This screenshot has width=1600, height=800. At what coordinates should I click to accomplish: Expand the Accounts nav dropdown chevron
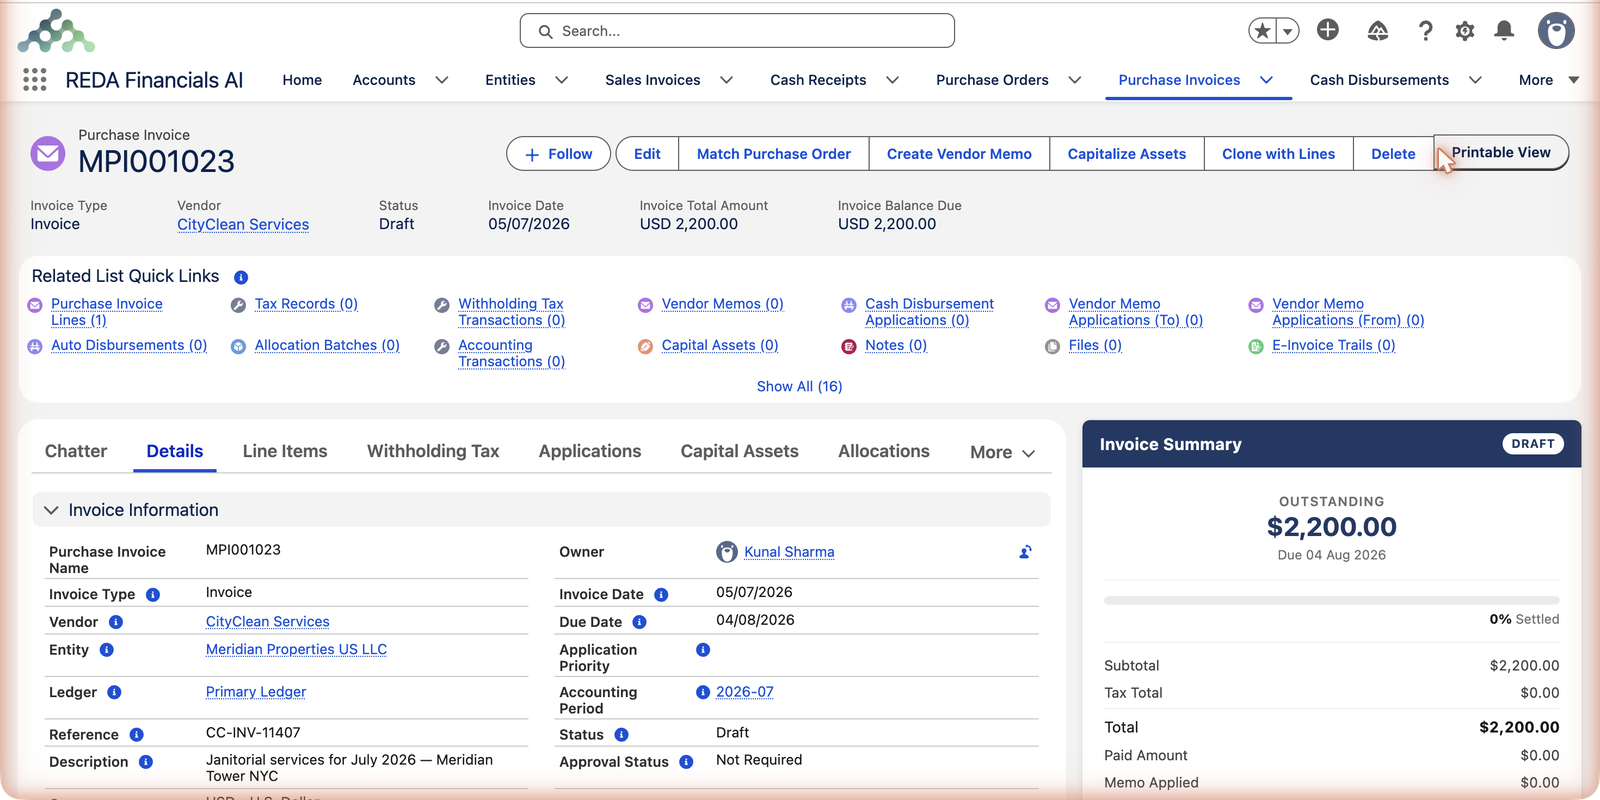click(441, 80)
